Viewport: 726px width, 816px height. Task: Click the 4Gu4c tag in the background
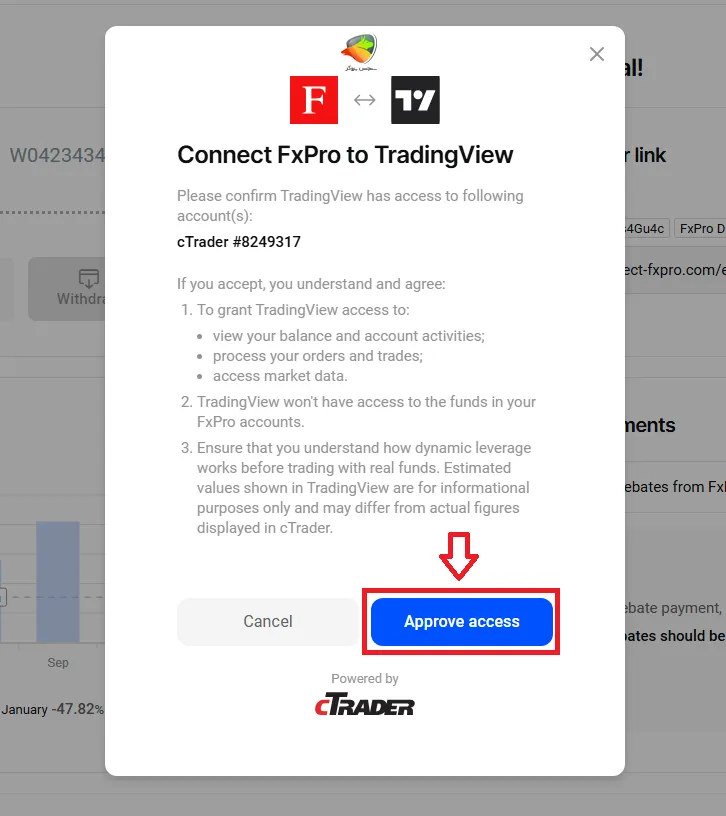click(x=646, y=228)
